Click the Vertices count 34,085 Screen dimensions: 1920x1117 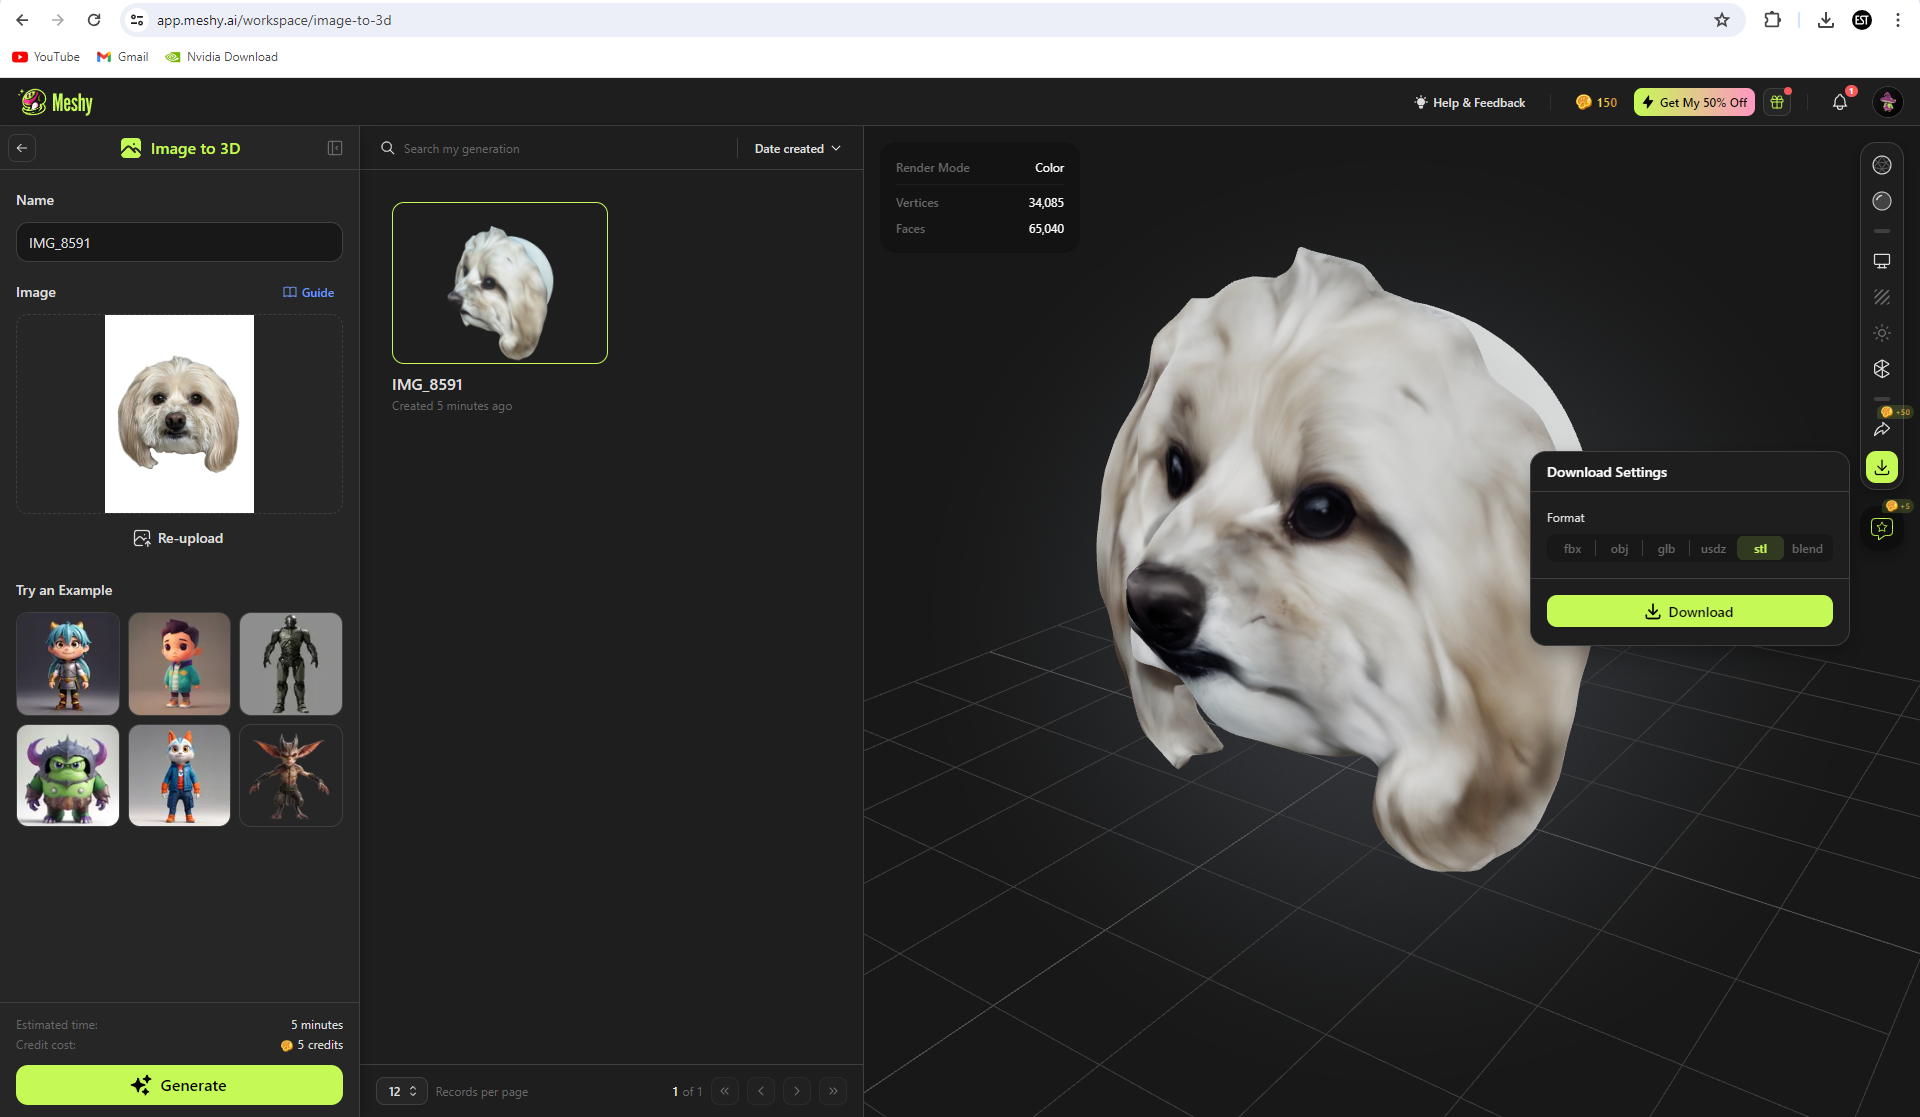coord(1046,203)
